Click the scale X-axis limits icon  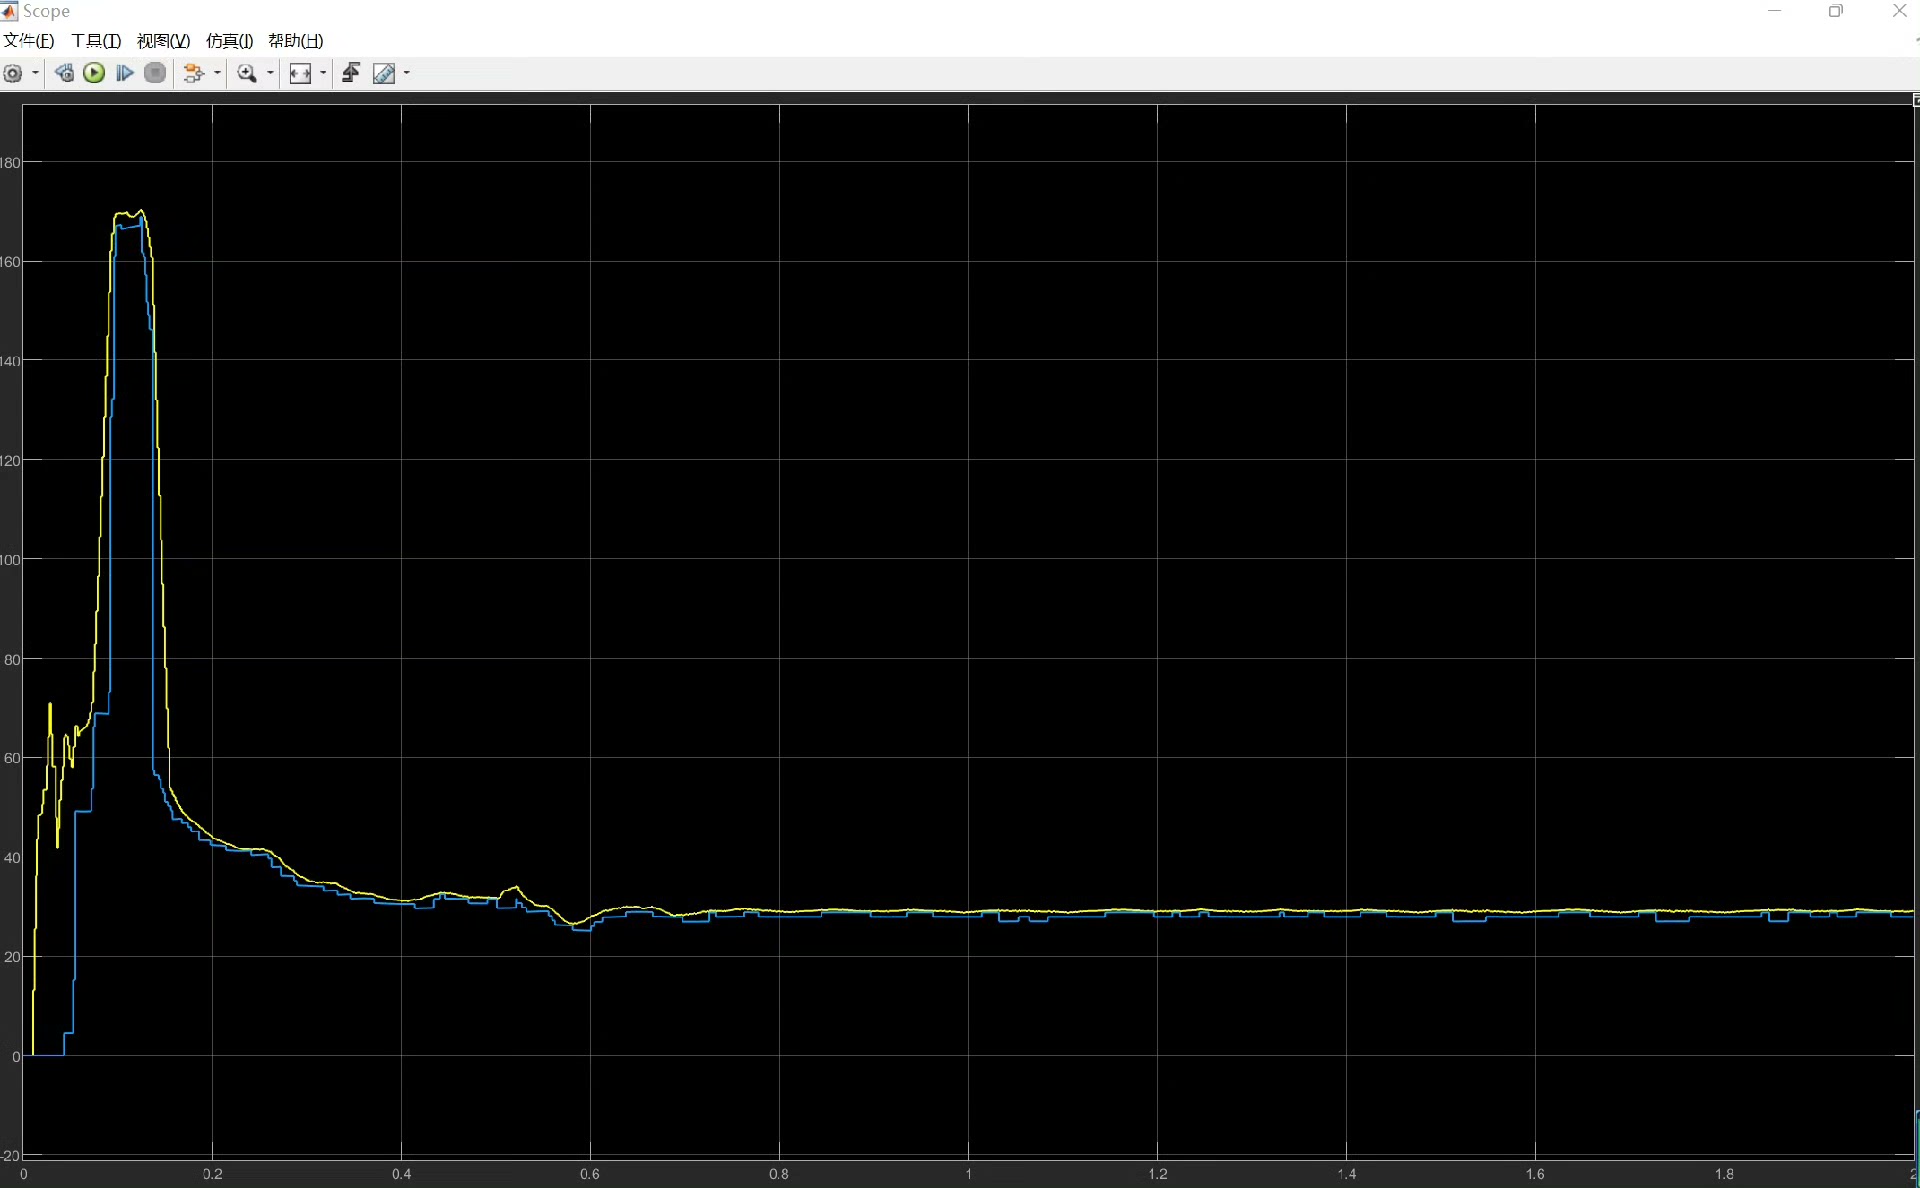pyautogui.click(x=300, y=73)
